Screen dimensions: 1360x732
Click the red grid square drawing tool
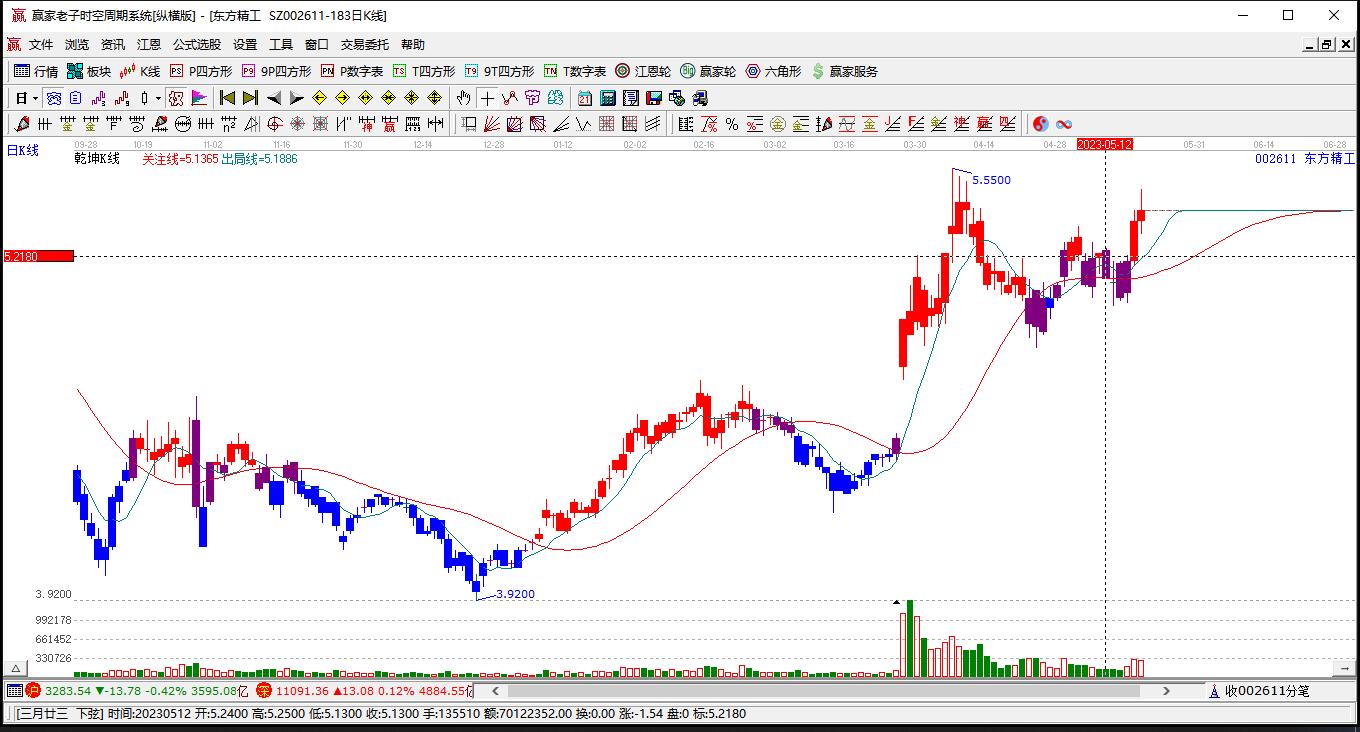click(607, 124)
